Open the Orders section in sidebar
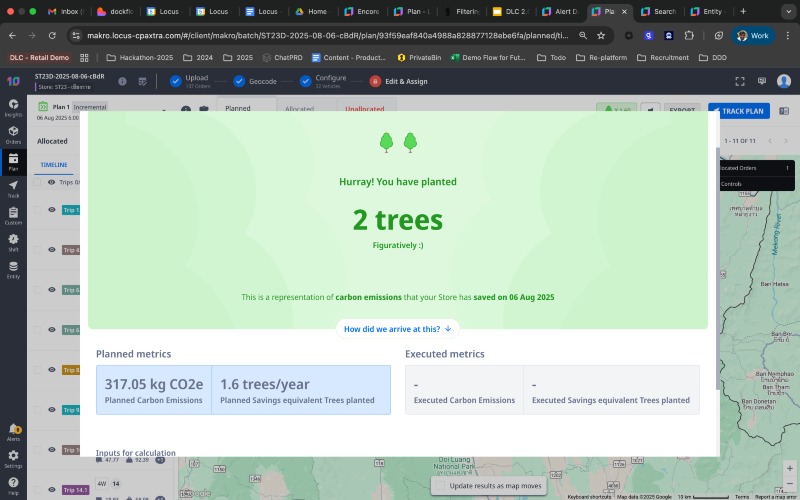 [x=13, y=134]
